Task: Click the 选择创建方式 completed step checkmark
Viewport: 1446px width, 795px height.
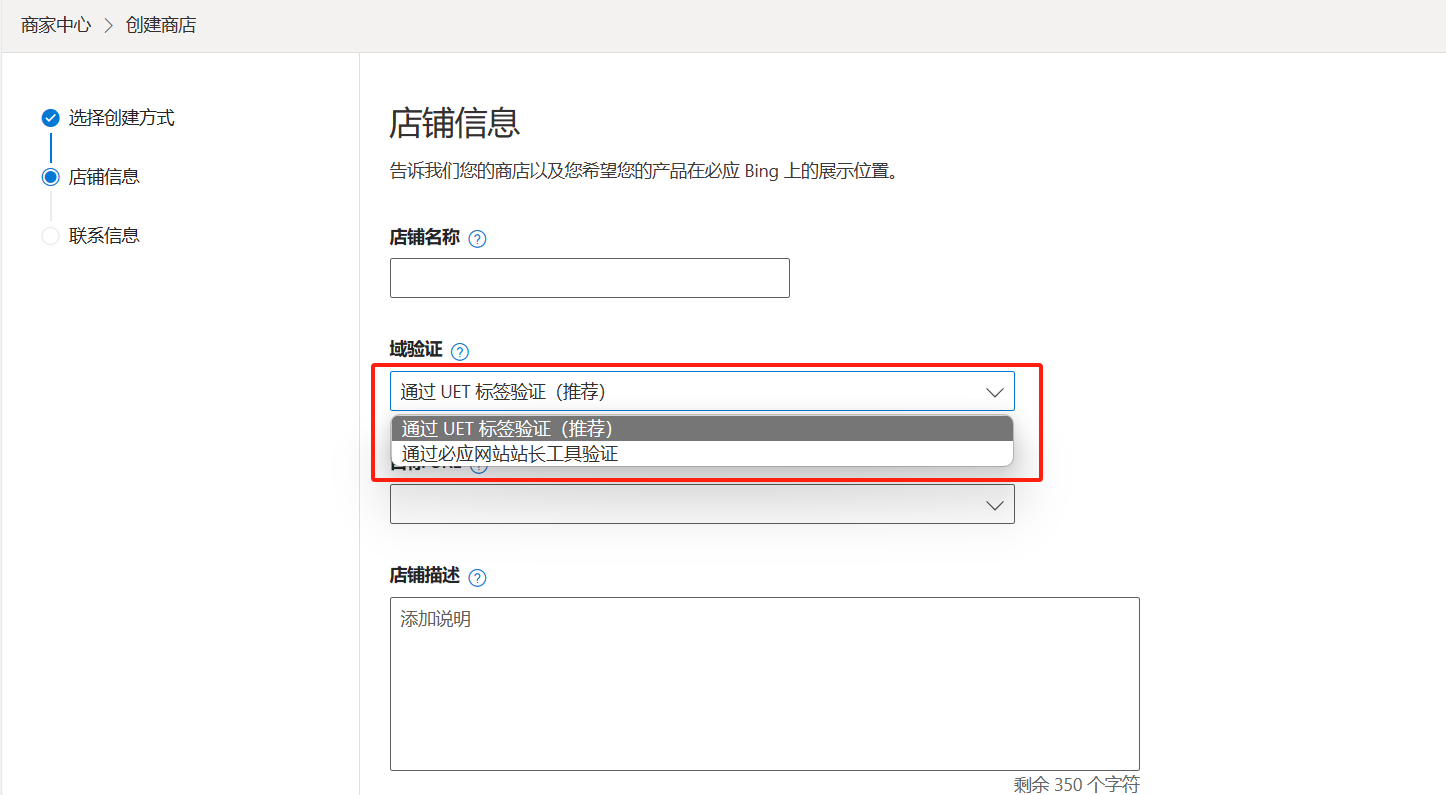Action: pos(50,118)
